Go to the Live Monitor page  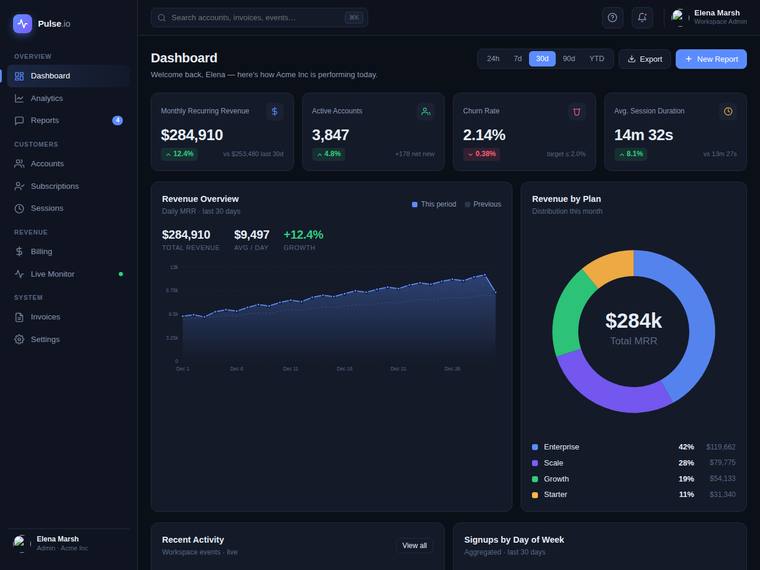pos(69,274)
